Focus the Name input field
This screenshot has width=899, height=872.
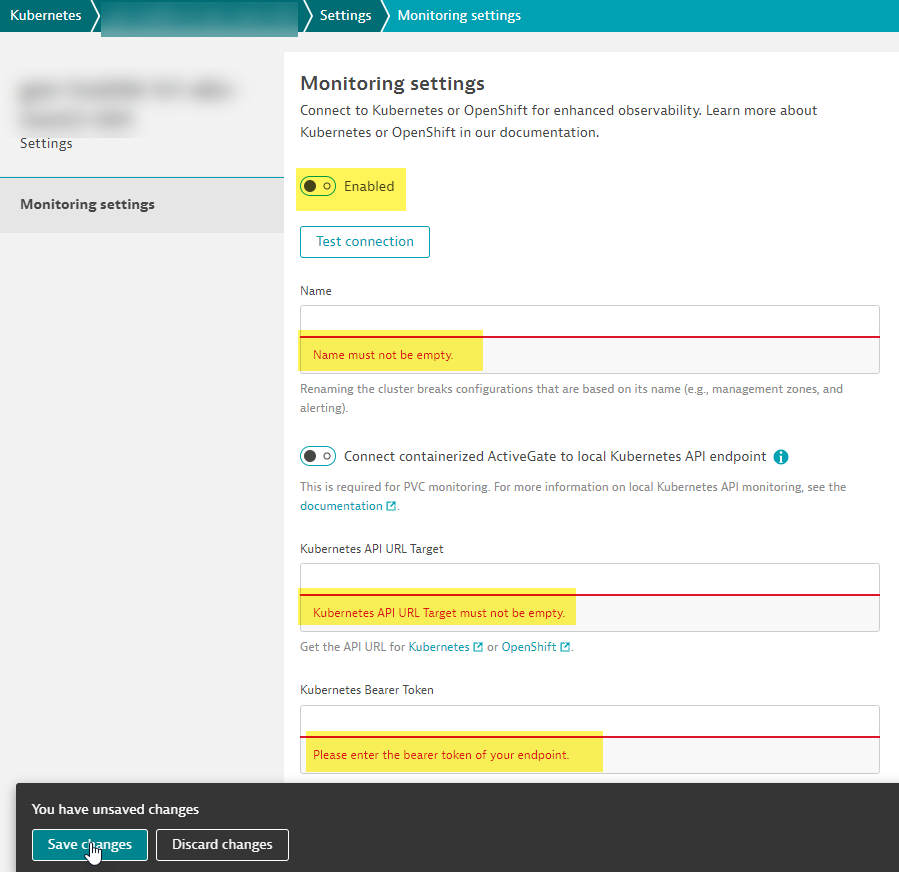pos(589,321)
